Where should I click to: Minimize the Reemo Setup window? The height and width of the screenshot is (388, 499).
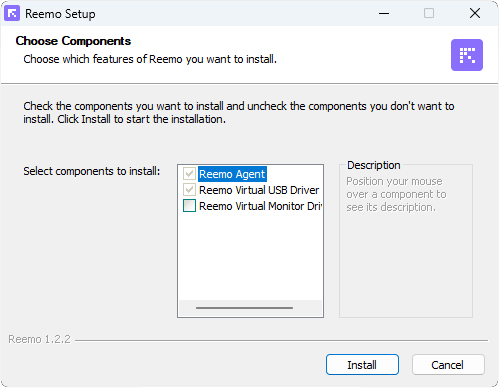click(384, 13)
